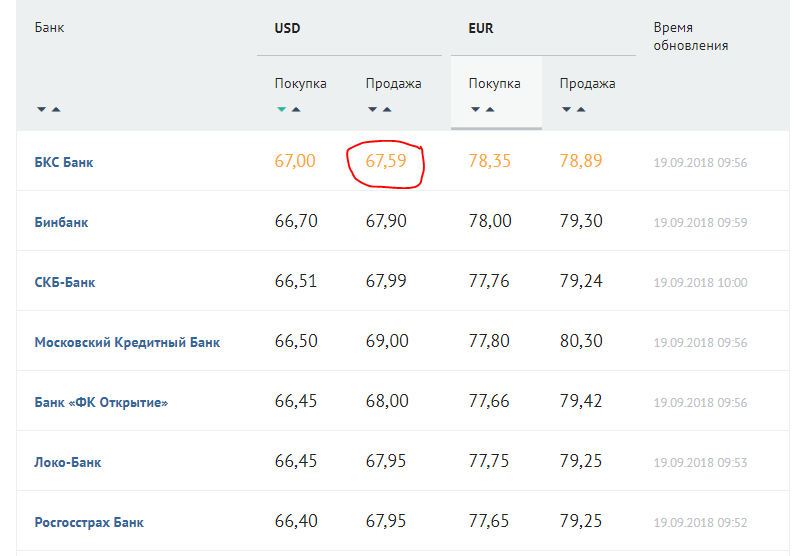Sort USD Покупка descending (green arrow)

281,109
